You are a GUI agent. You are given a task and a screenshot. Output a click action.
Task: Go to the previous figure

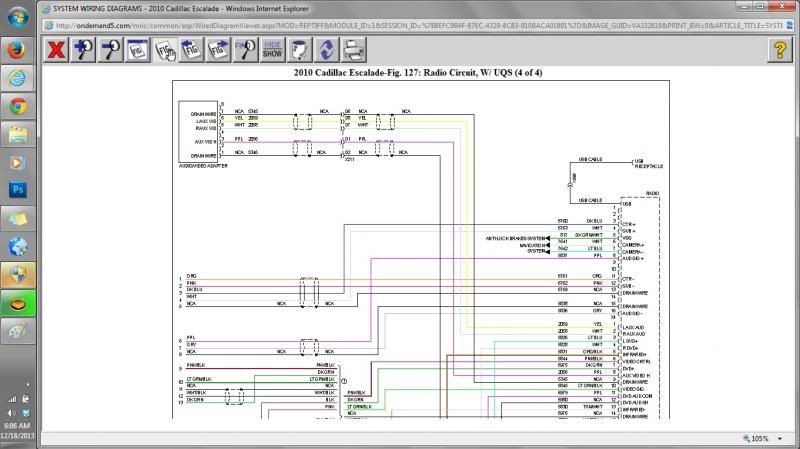191,50
